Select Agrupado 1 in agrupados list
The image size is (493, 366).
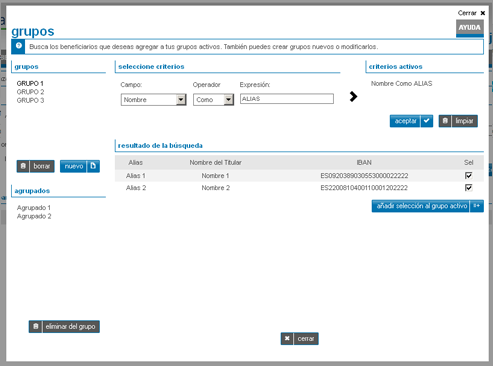[x=34, y=208]
